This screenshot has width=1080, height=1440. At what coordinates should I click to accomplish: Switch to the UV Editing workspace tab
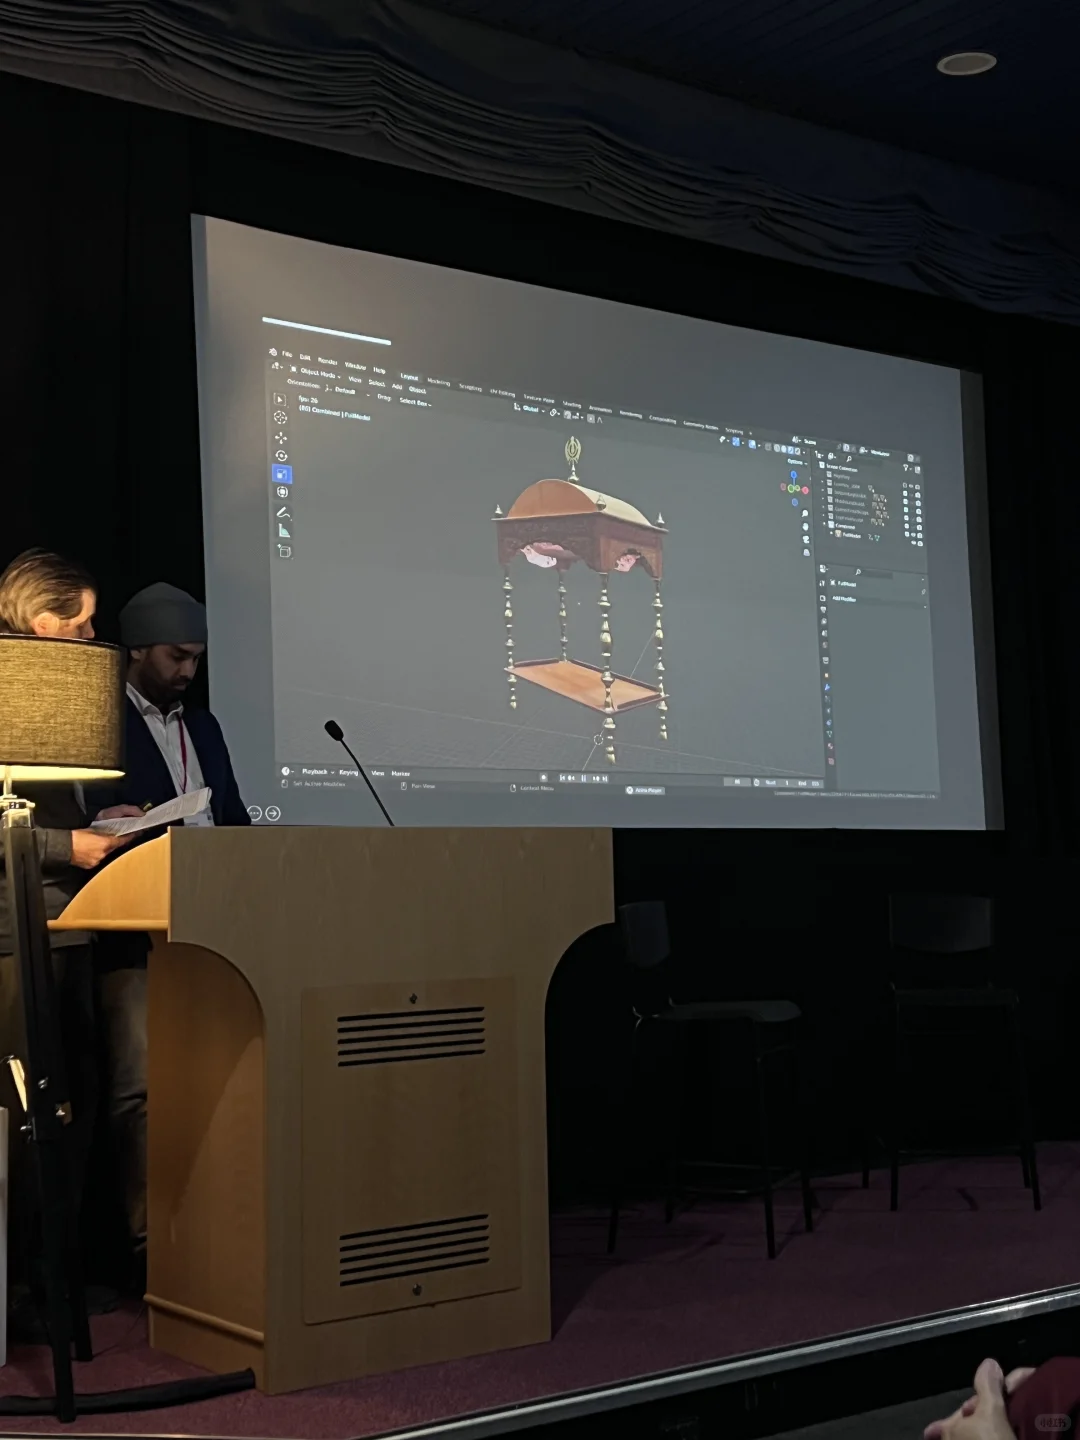pyautogui.click(x=502, y=393)
